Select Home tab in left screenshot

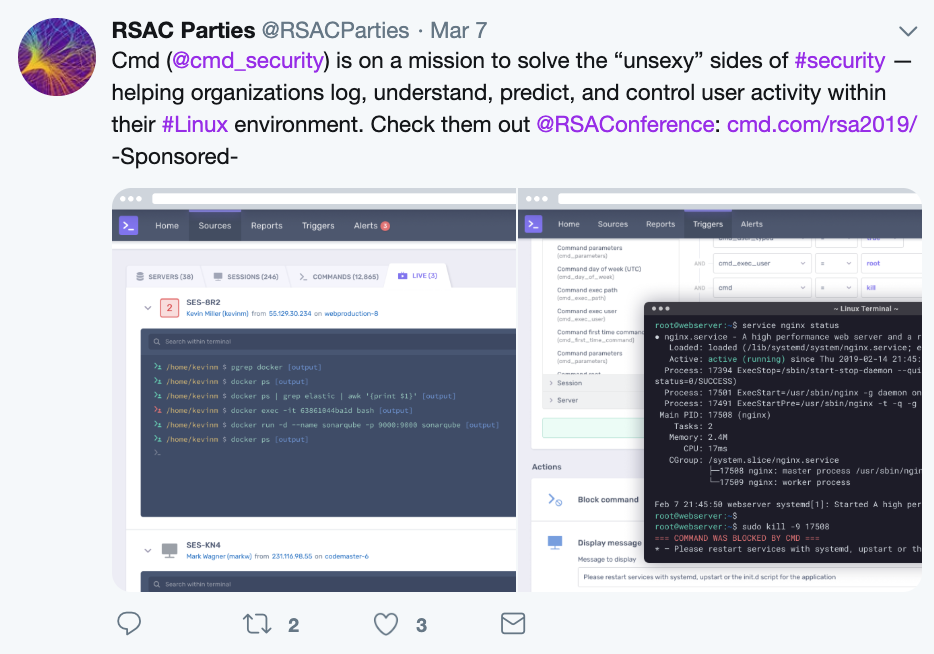coord(167,226)
